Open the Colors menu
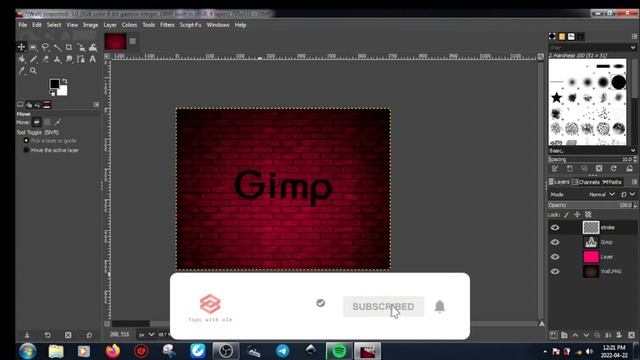Screen dimensions: 640x360 [129, 25]
